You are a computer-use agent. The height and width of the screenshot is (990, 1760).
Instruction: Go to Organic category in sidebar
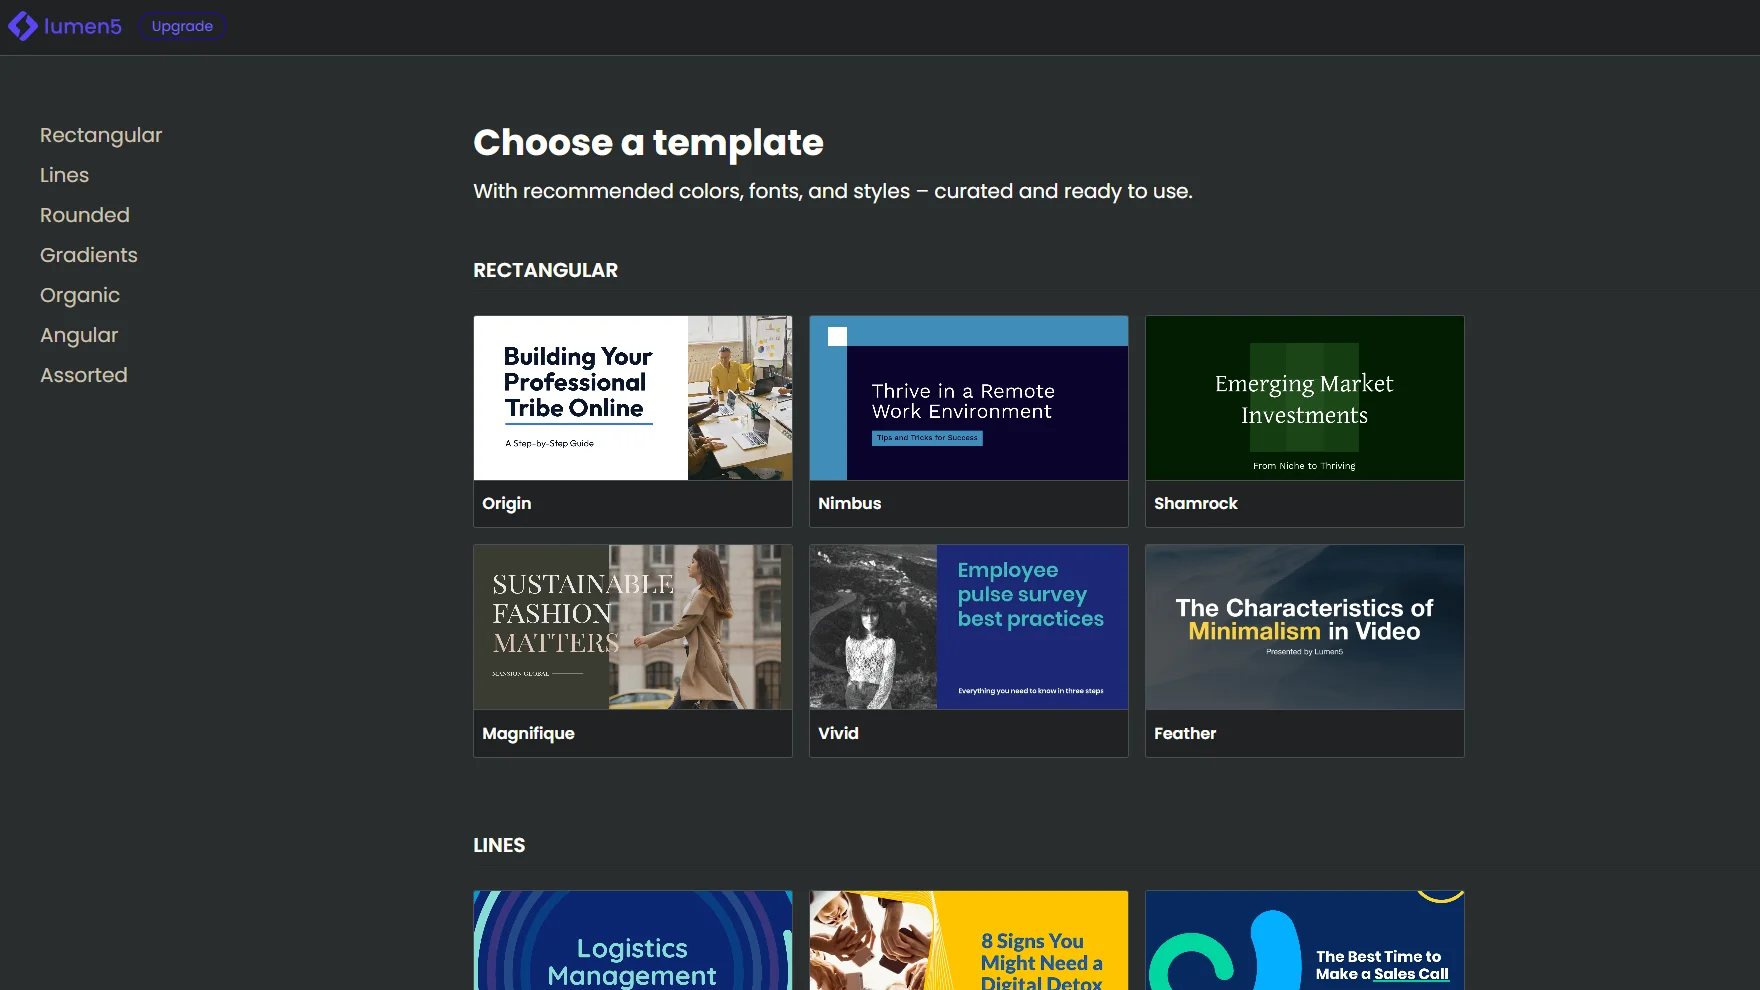pos(80,295)
